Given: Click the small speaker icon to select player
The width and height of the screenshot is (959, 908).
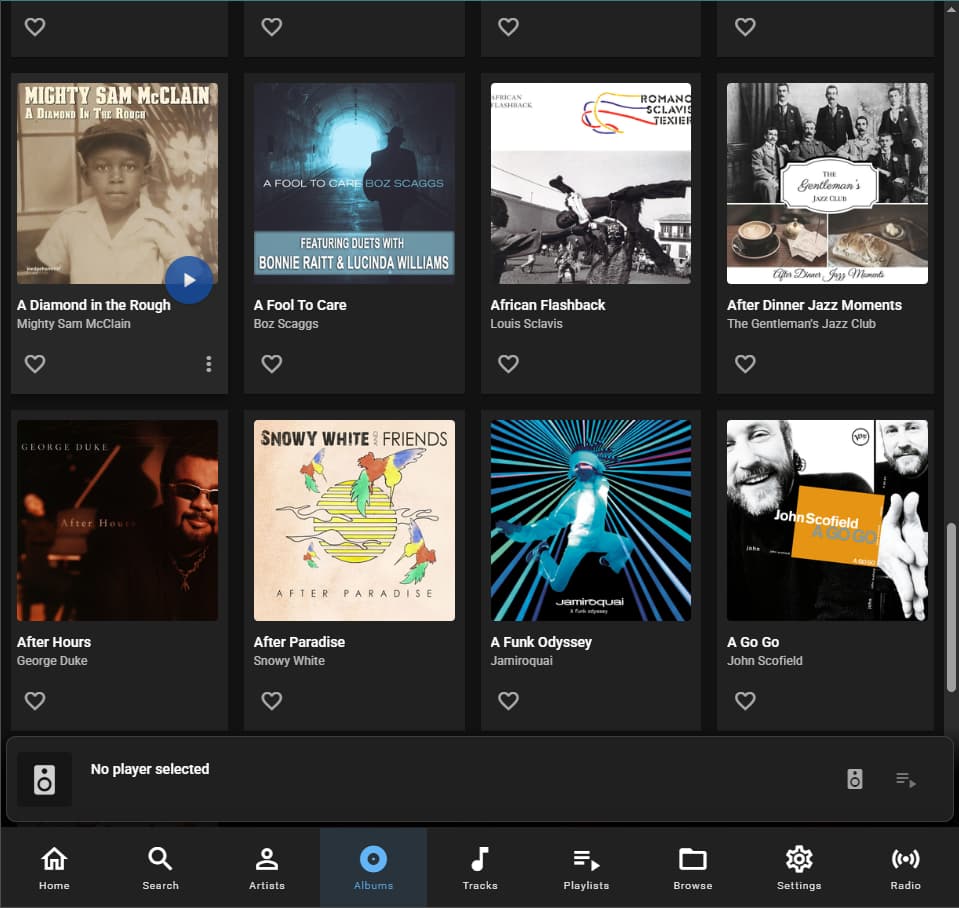Looking at the screenshot, I should (x=855, y=779).
